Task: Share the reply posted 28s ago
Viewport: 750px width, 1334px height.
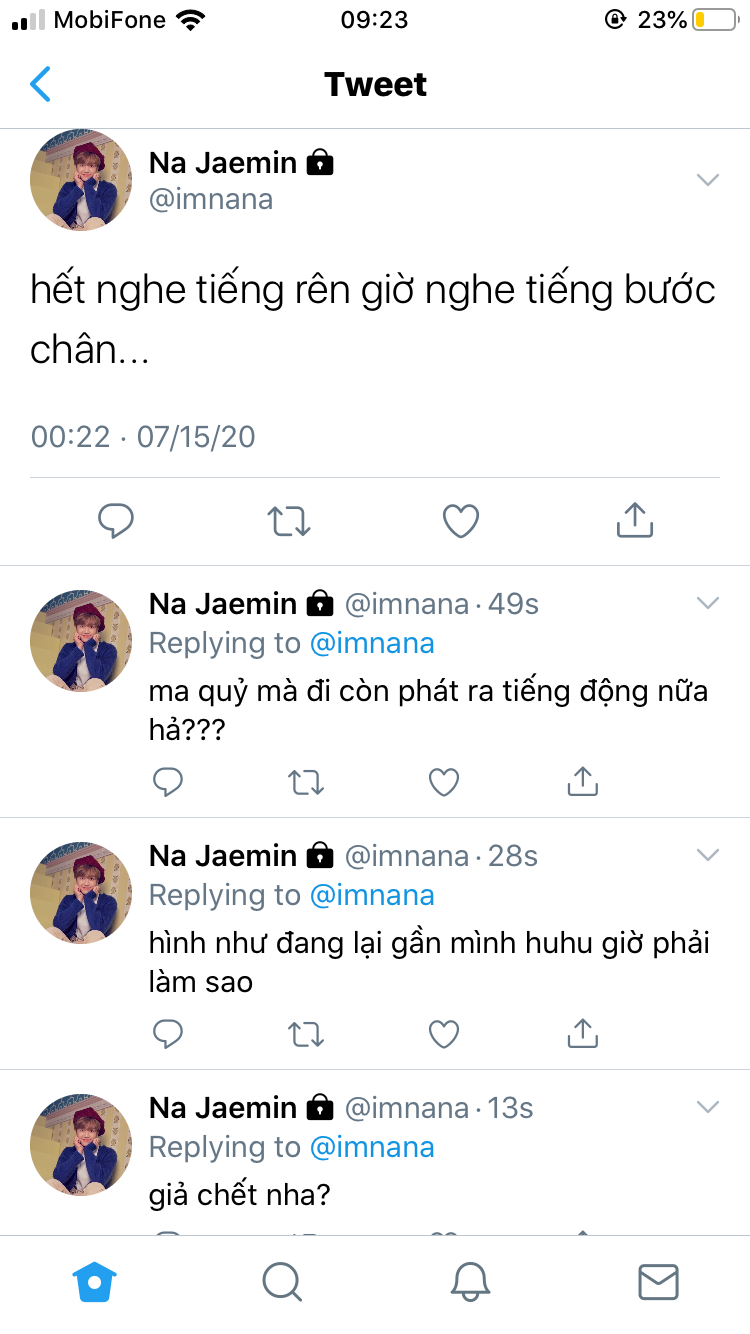Action: 582,1034
